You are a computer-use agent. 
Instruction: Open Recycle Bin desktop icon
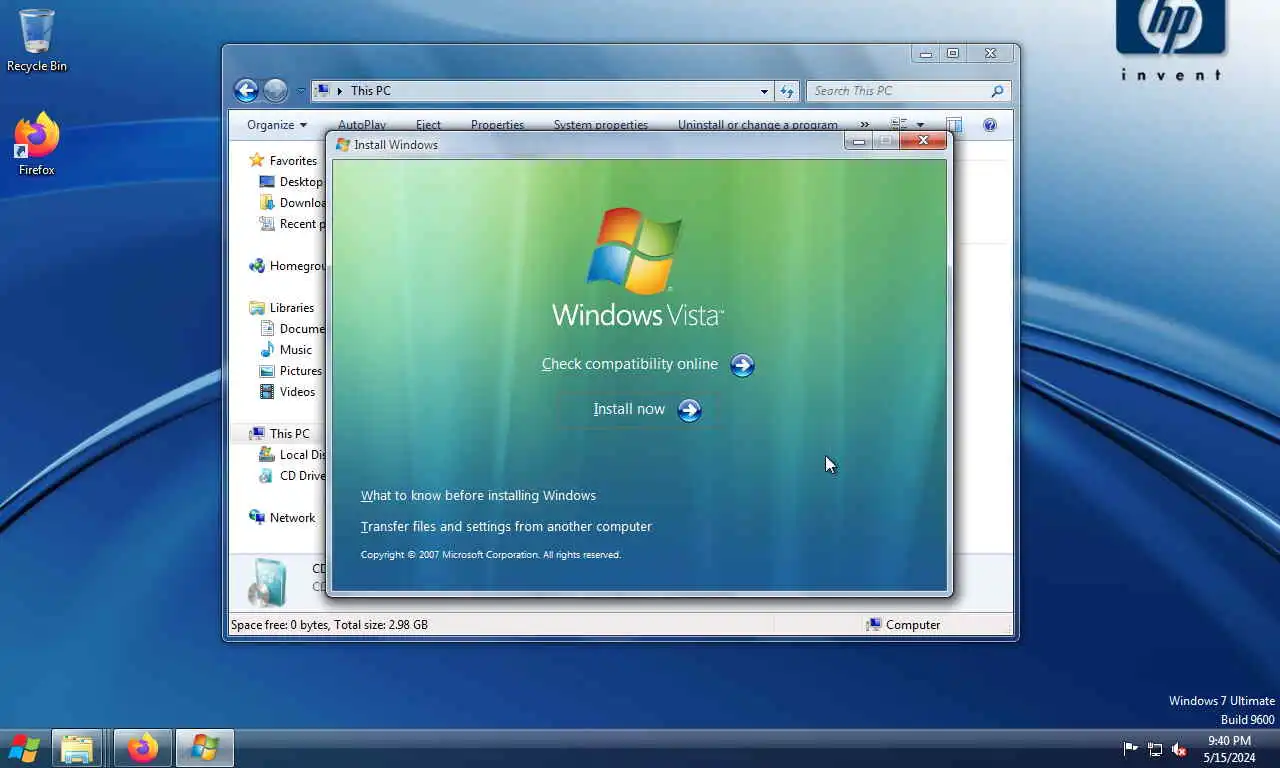[37, 41]
